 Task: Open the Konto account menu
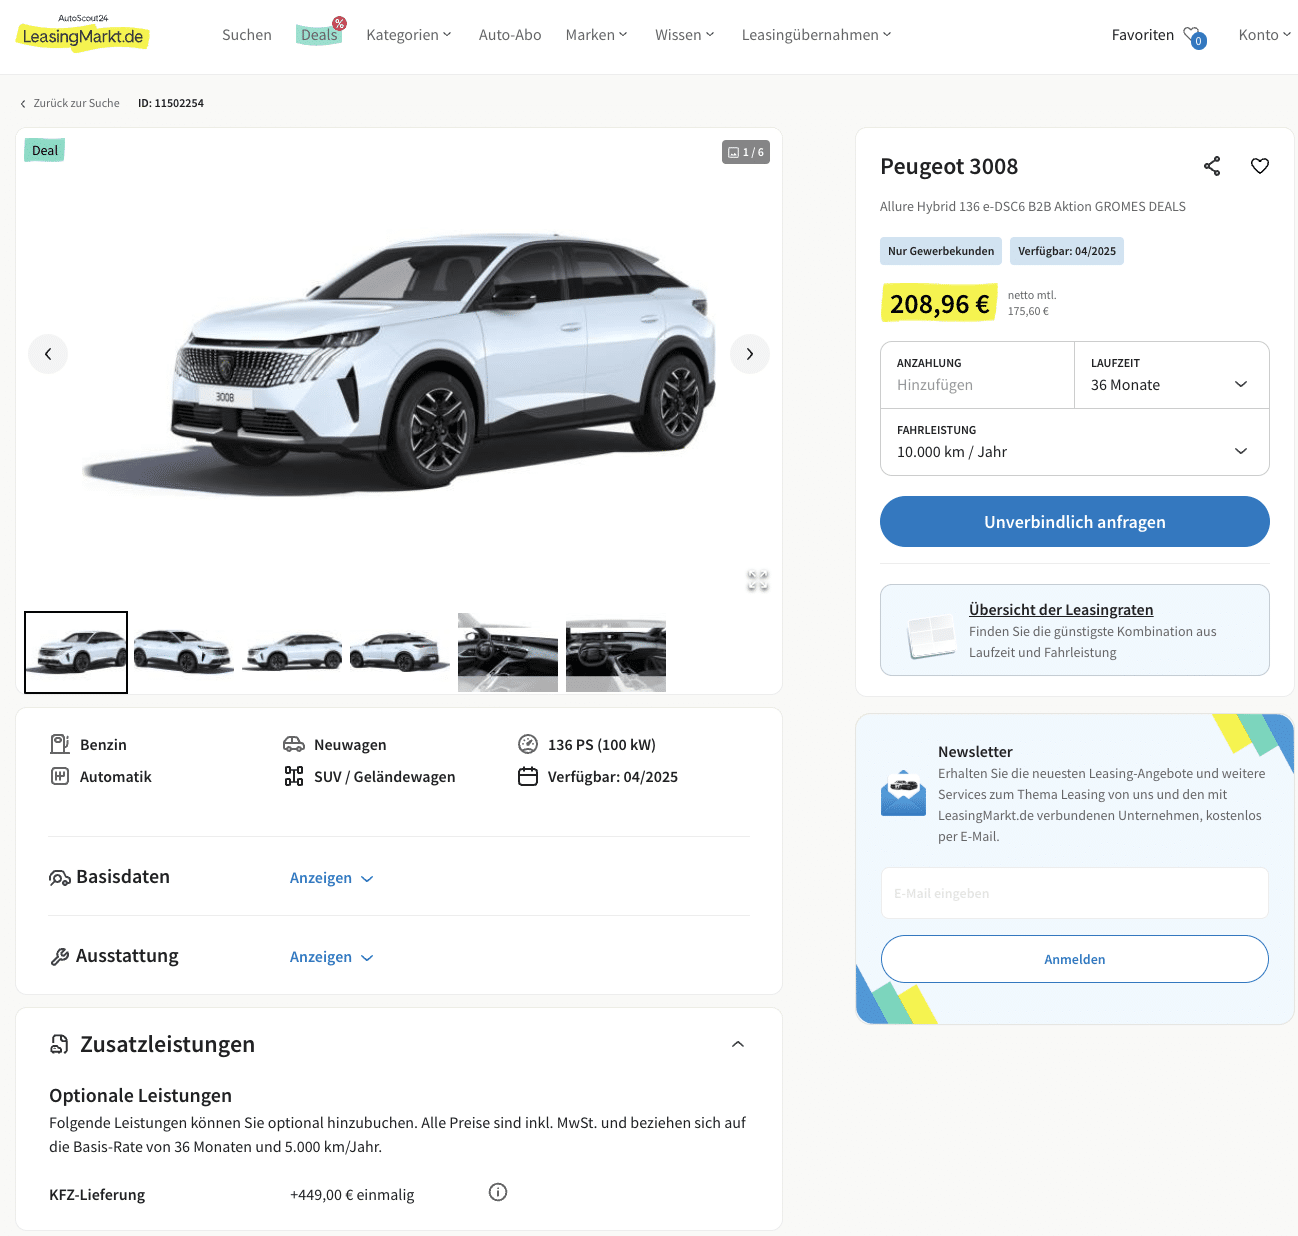(x=1264, y=35)
